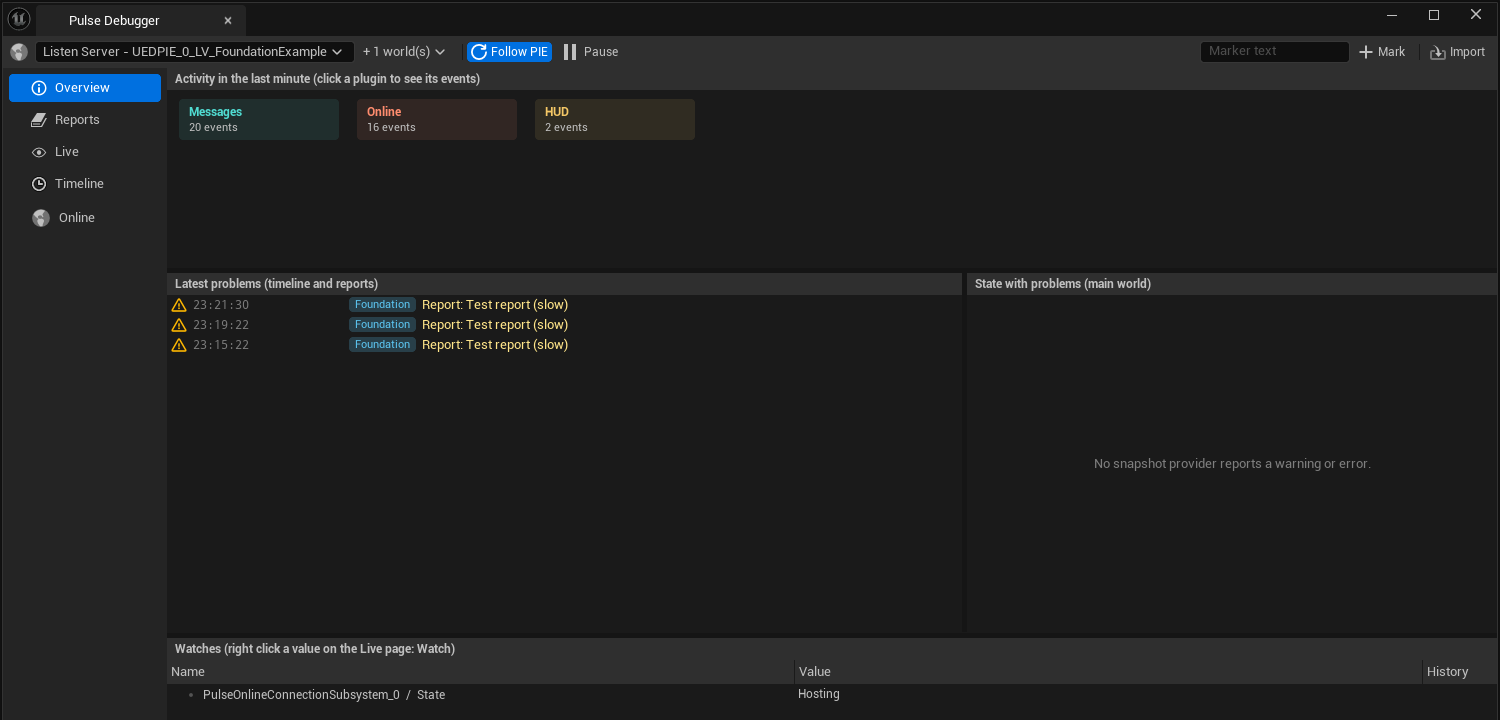This screenshot has height=720, width=1500.
Task: Click the Online globe icon in sidebar
Action: (40, 218)
